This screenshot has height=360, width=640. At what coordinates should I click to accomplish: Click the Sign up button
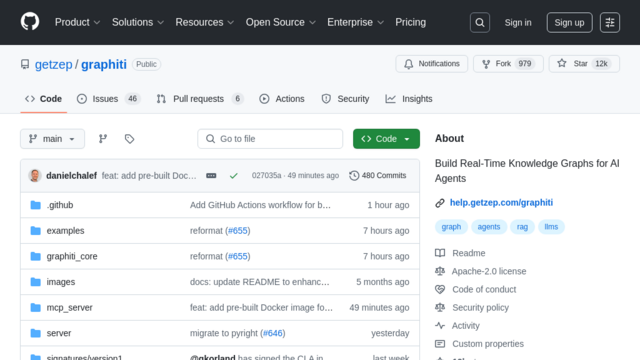tap(569, 22)
